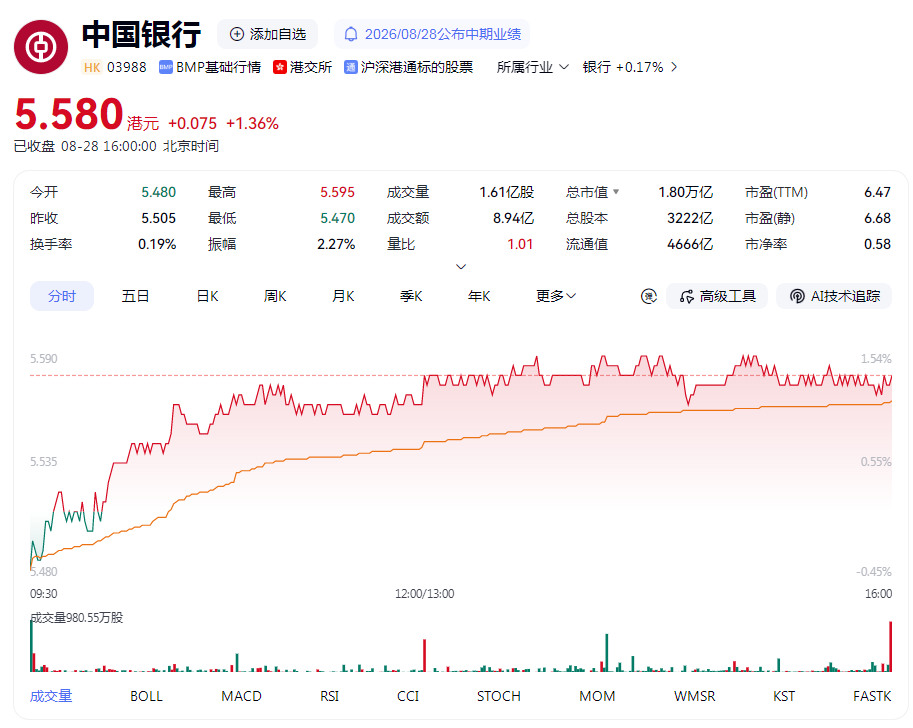Click the 市盈(TTM) value 6.47
Viewport: 913px width, 728px height.
pyautogui.click(x=877, y=192)
